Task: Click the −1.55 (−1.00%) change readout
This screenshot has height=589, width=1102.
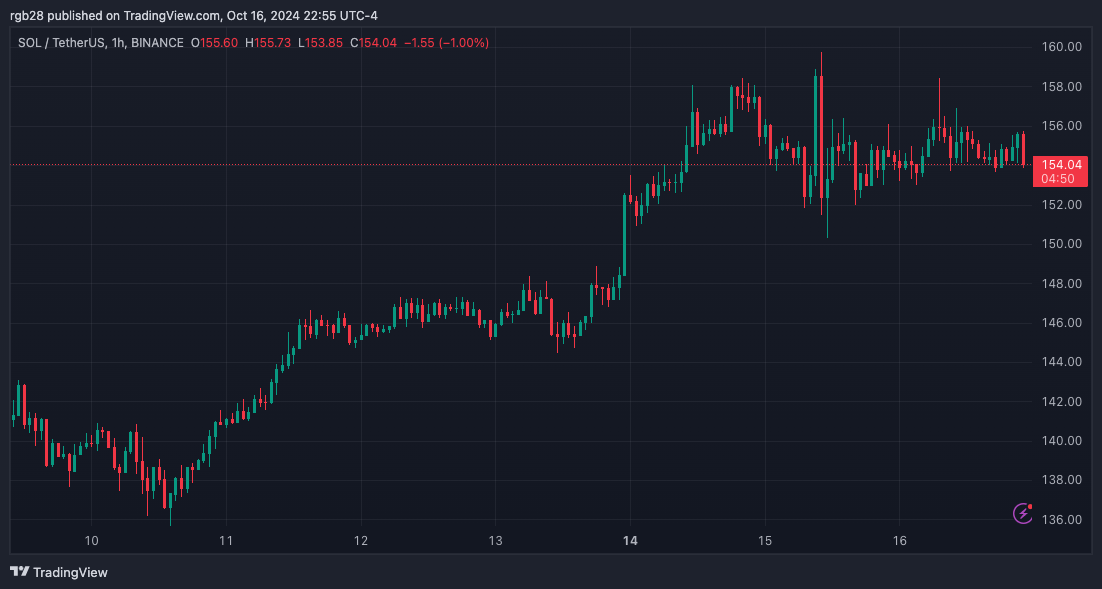Action: 446,43
